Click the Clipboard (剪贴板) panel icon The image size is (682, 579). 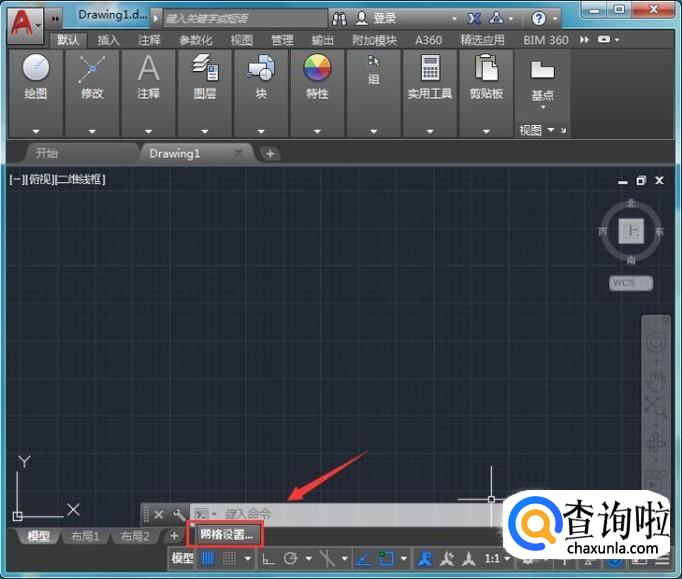click(x=486, y=67)
